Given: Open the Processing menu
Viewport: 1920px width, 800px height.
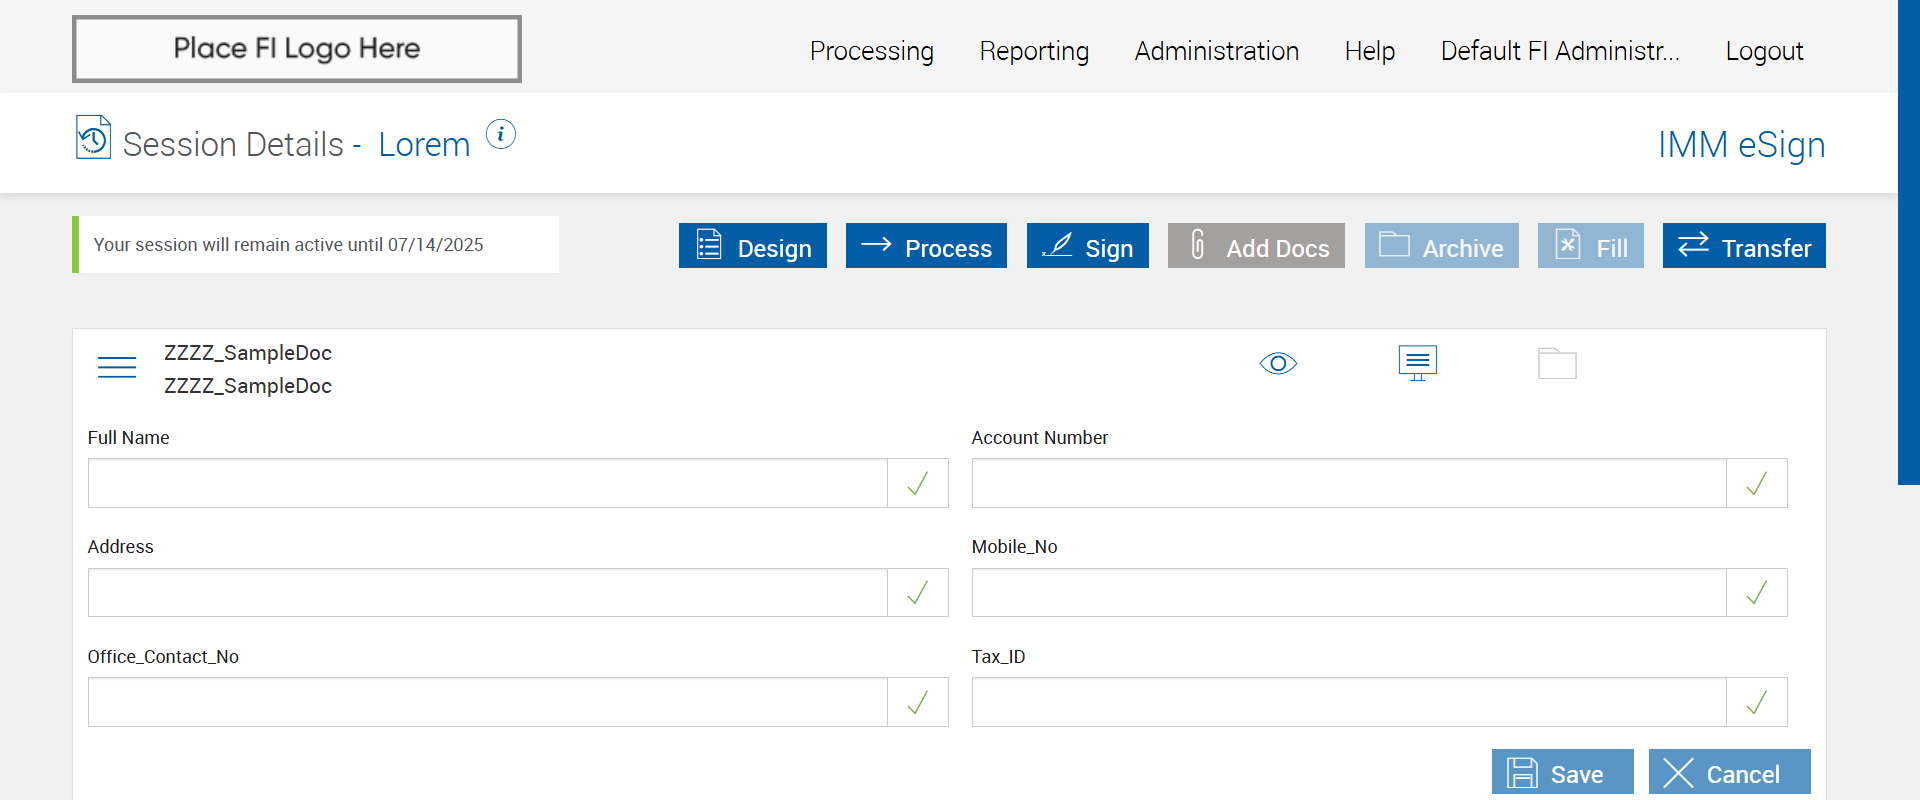Looking at the screenshot, I should tap(872, 51).
